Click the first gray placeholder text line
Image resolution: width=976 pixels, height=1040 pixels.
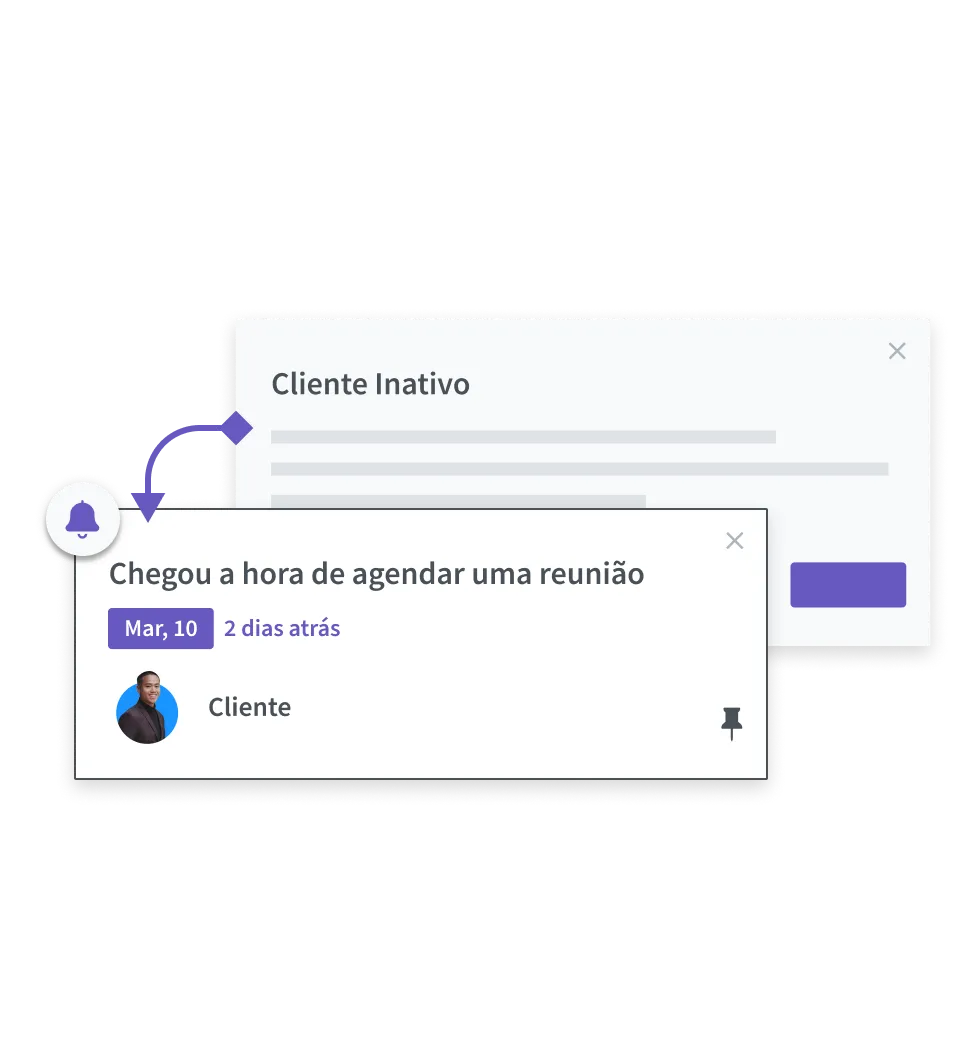(523, 436)
